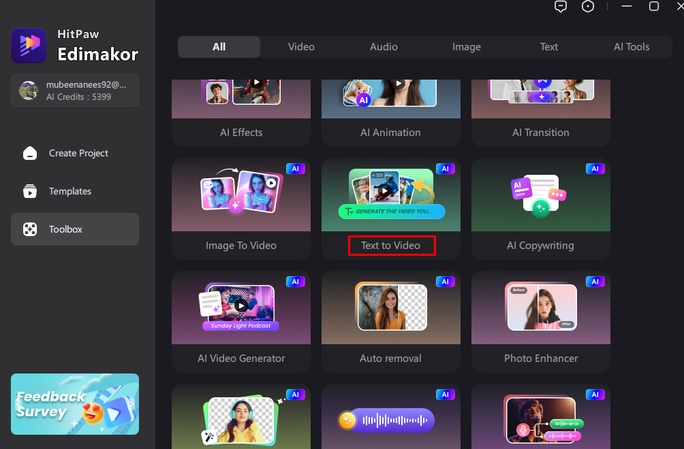Click the 'AI Video Generator' label

[x=241, y=358]
